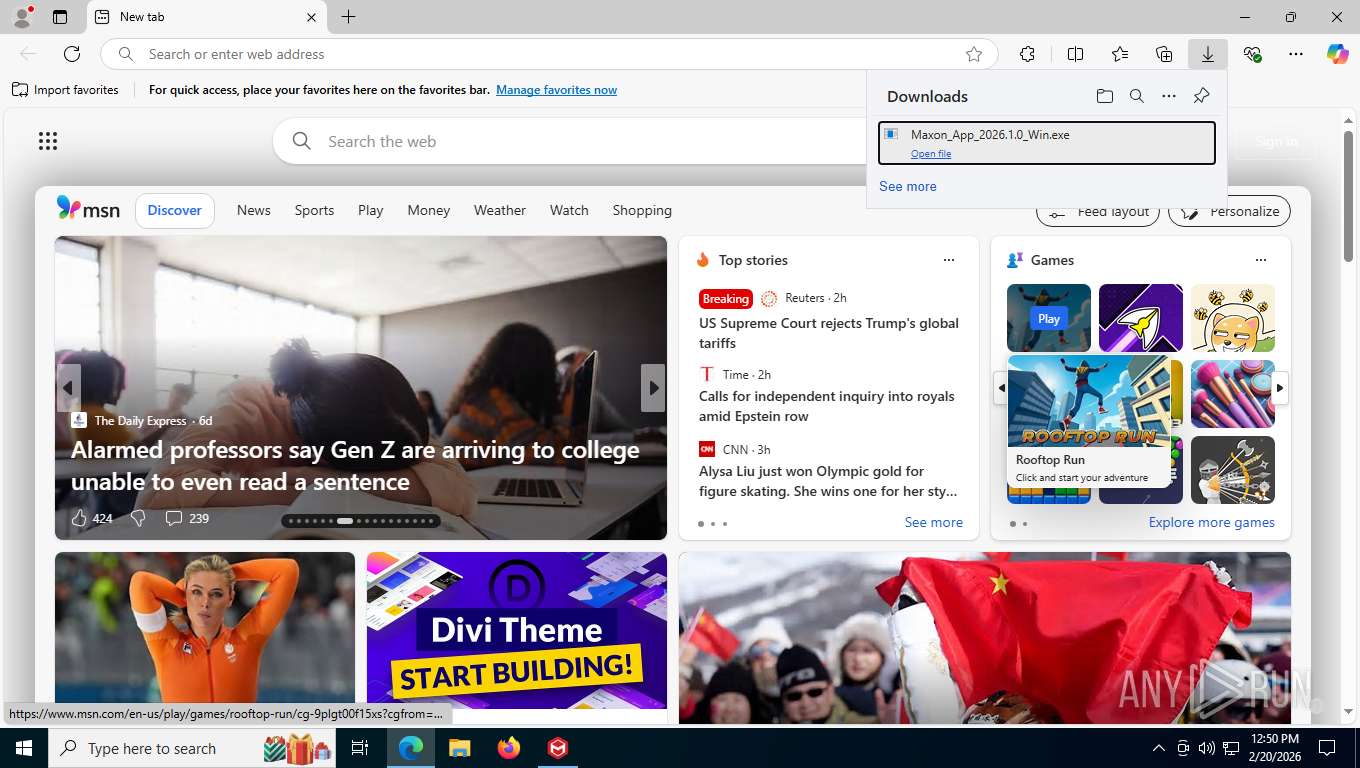Open the Shiba dog game thumbnail

point(1233,318)
